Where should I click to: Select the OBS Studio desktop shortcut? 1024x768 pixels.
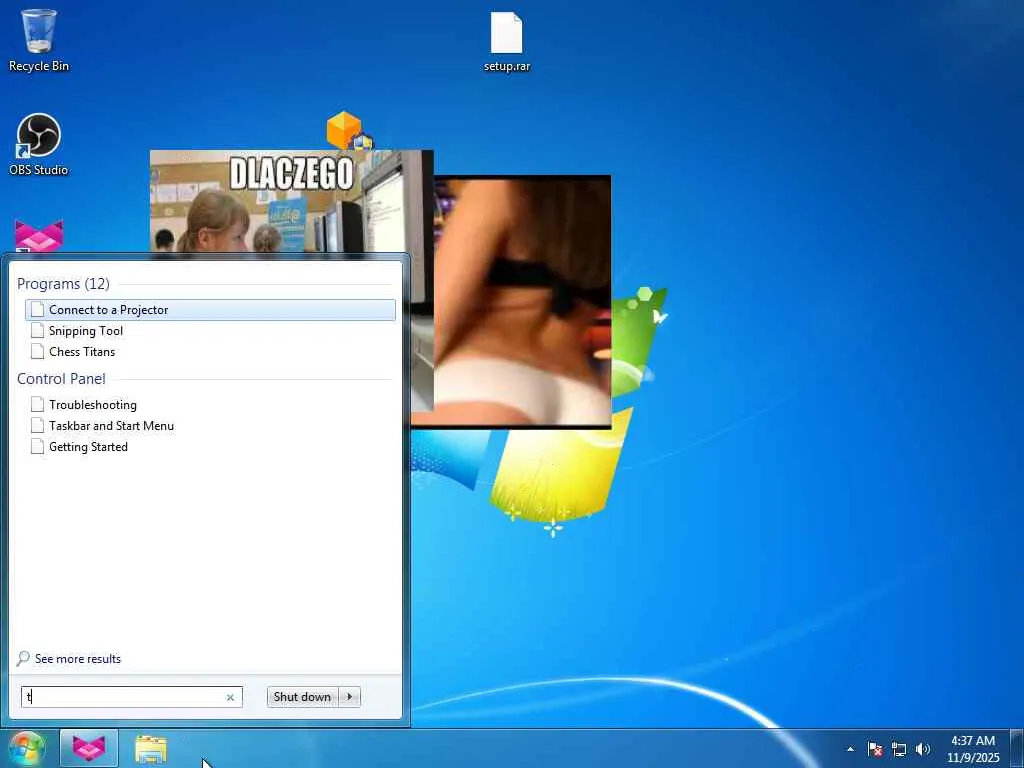(x=39, y=145)
